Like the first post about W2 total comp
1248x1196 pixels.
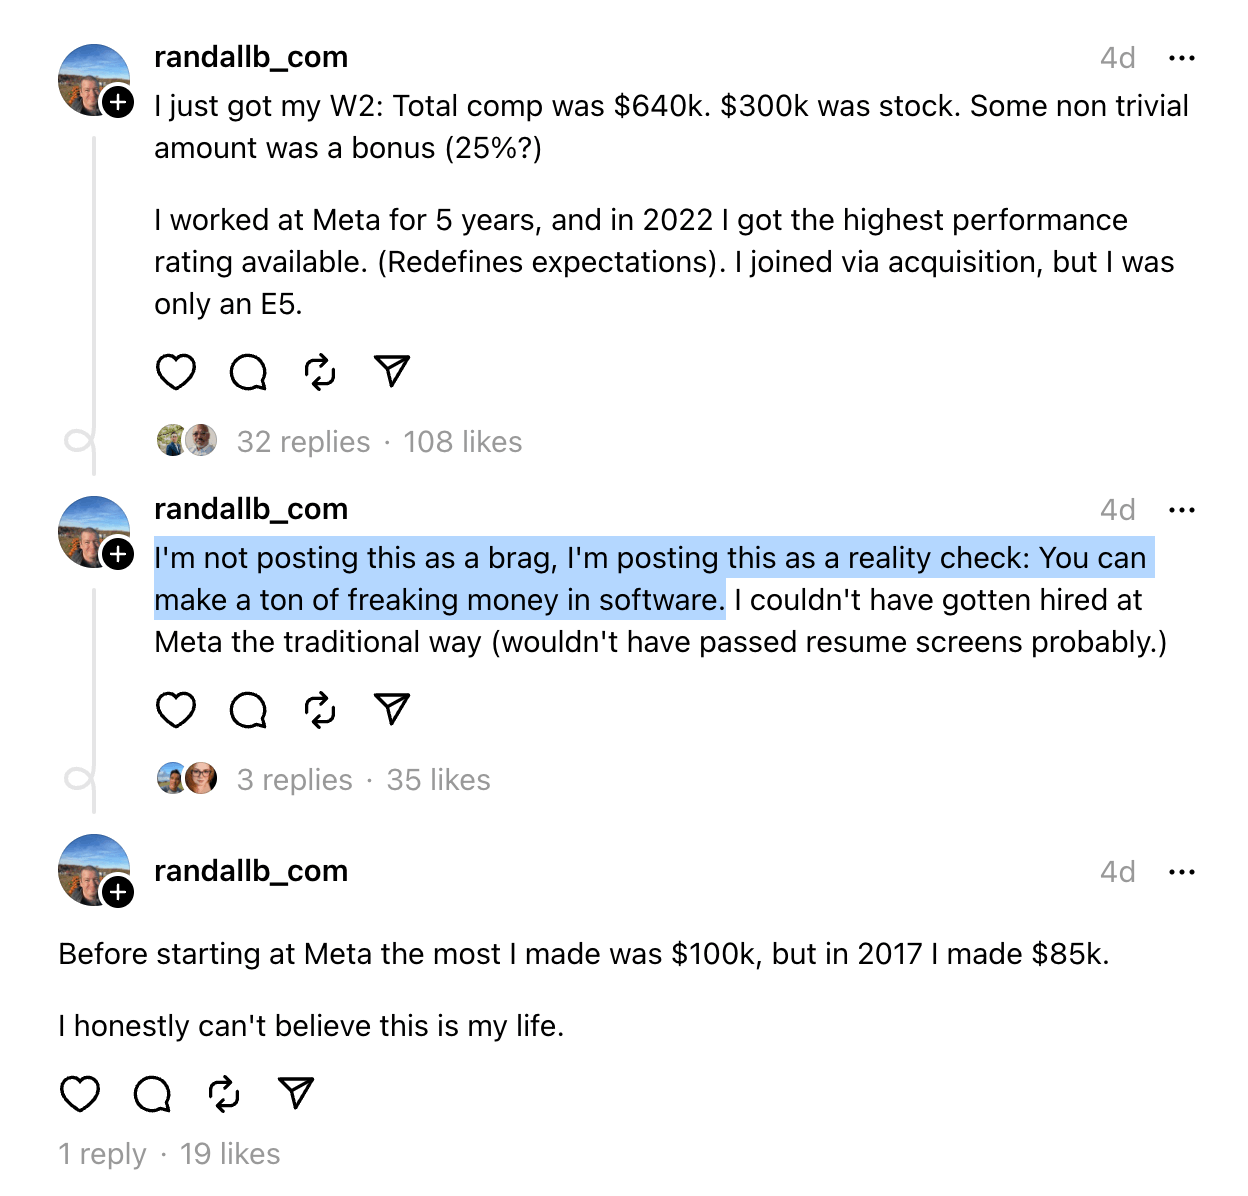[x=176, y=372]
